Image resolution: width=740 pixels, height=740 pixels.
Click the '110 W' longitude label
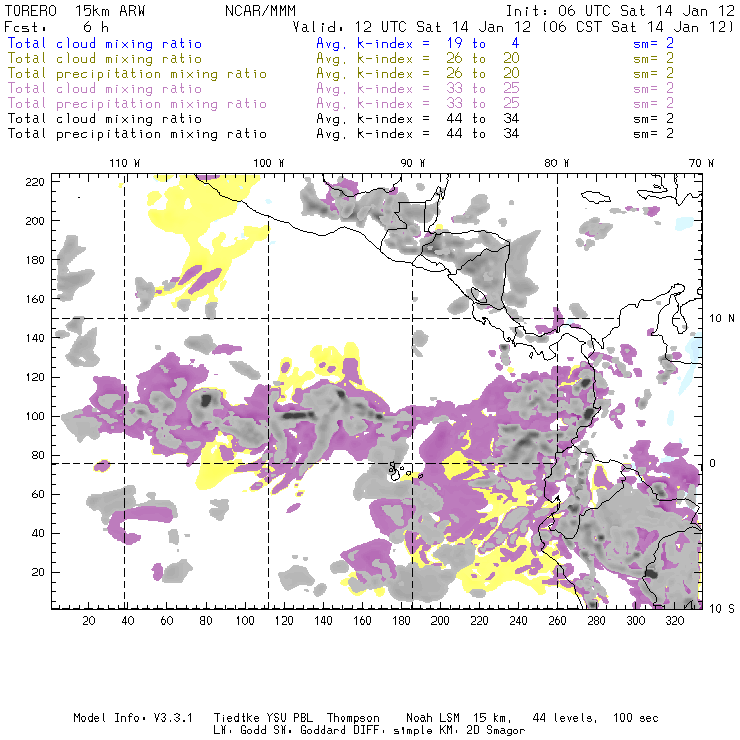click(x=125, y=163)
